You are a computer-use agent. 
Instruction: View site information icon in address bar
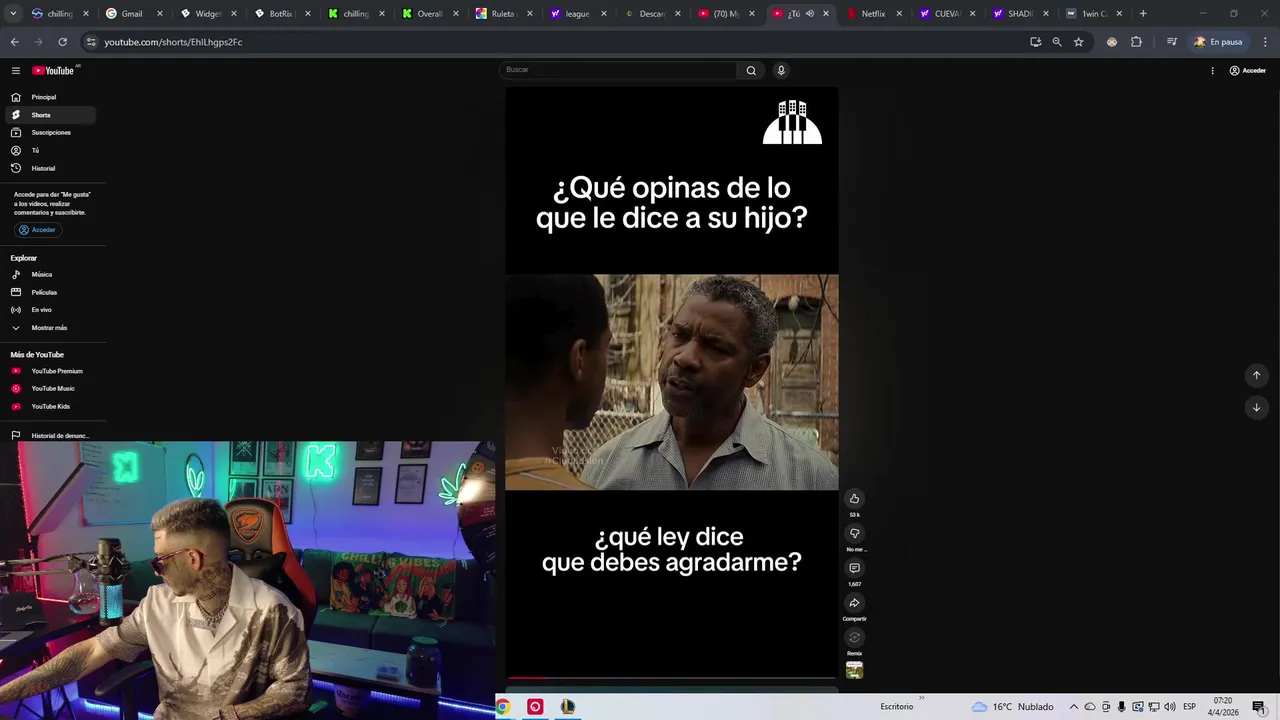(x=91, y=42)
